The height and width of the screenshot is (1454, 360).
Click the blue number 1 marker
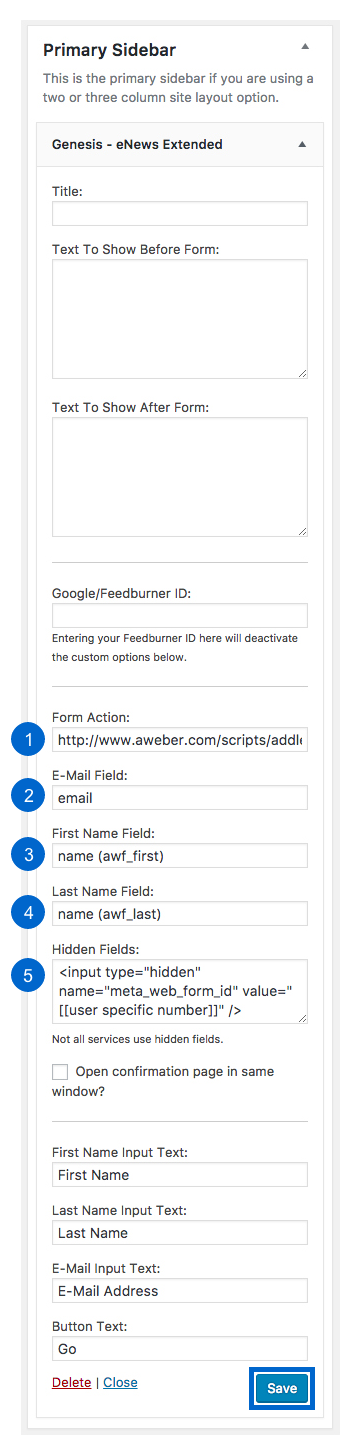[x=29, y=740]
